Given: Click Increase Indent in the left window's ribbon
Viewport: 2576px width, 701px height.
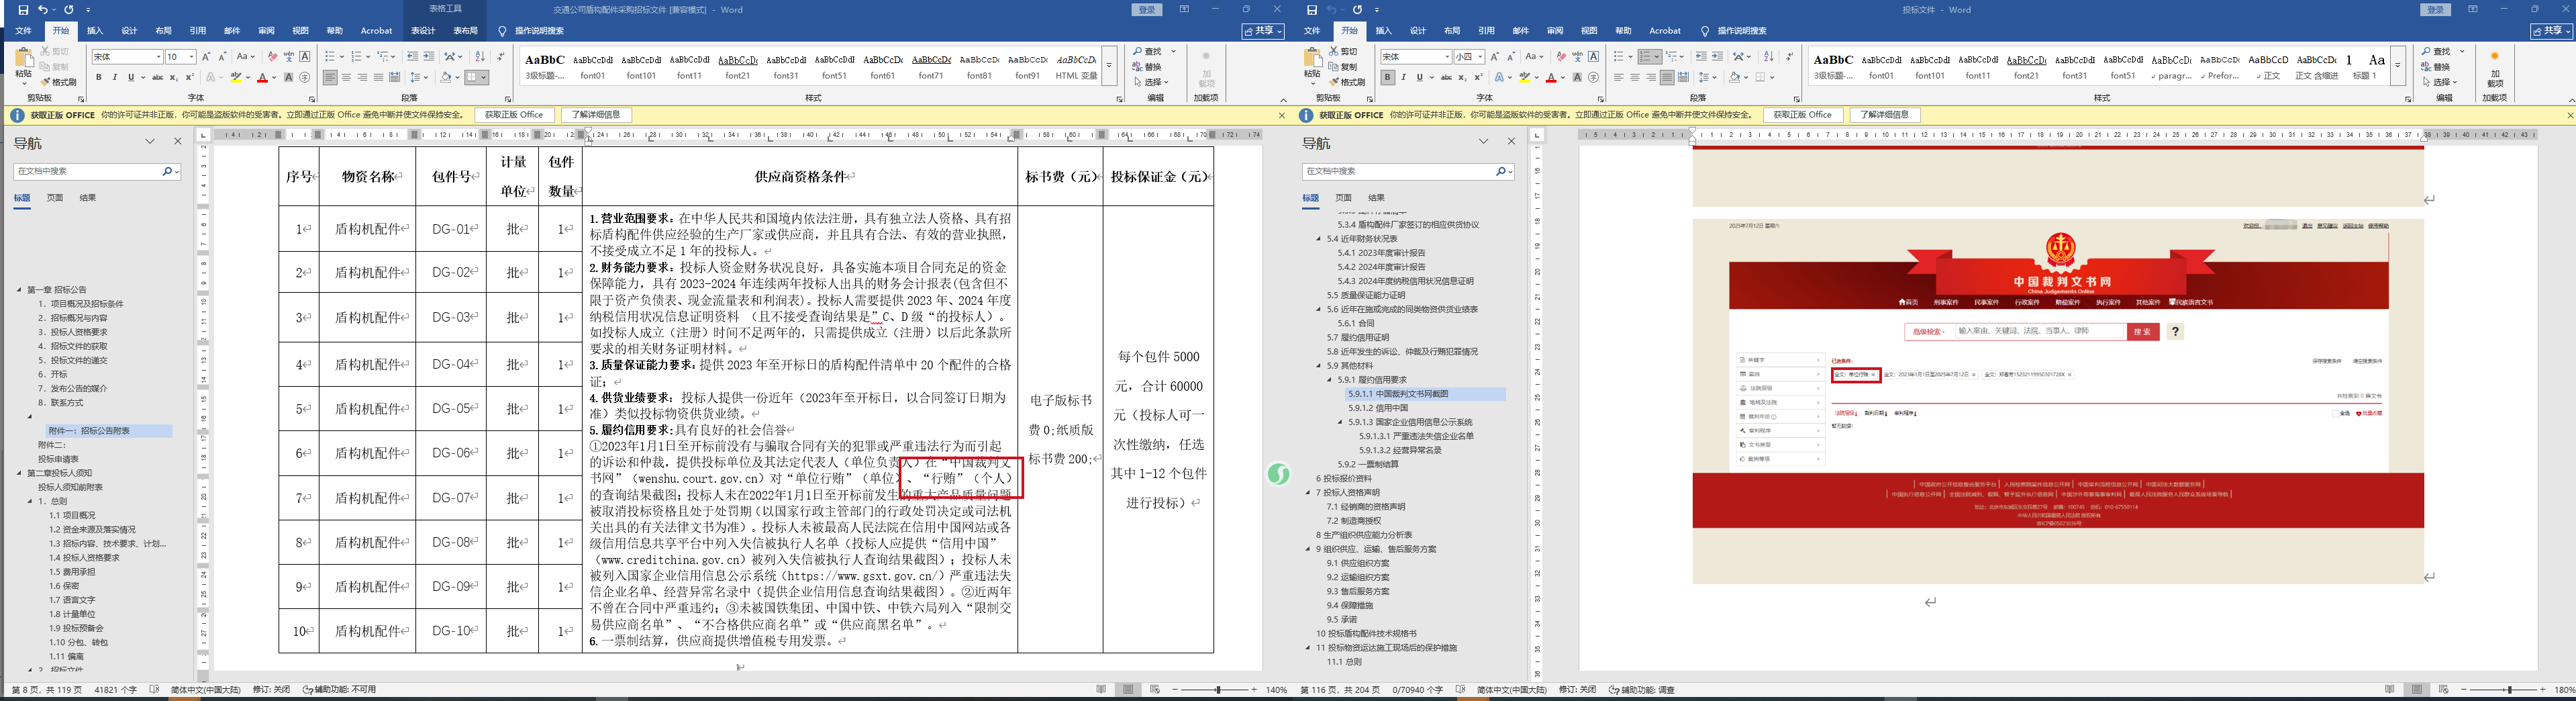Looking at the screenshot, I should tap(429, 57).
